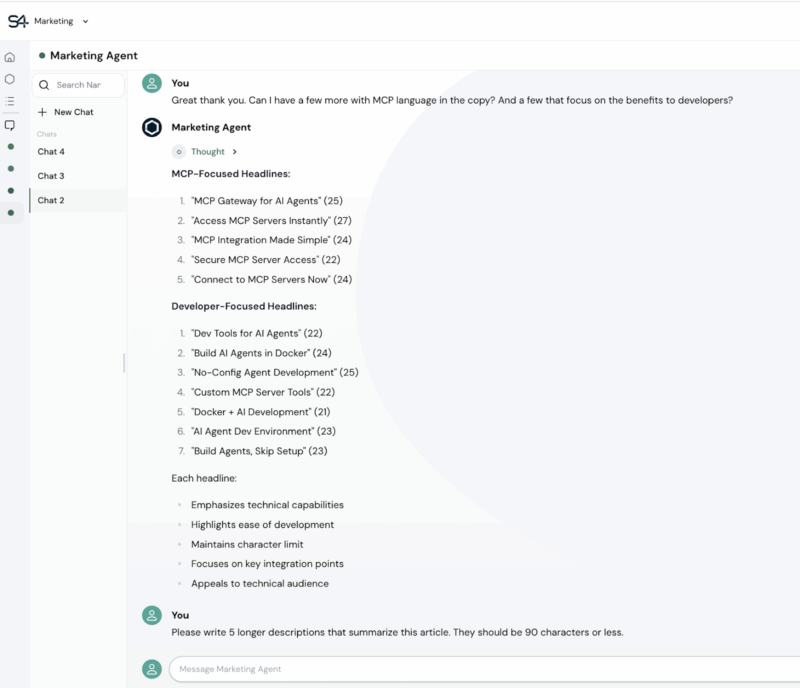
Task: Expand the Thought section
Action: [x=207, y=152]
